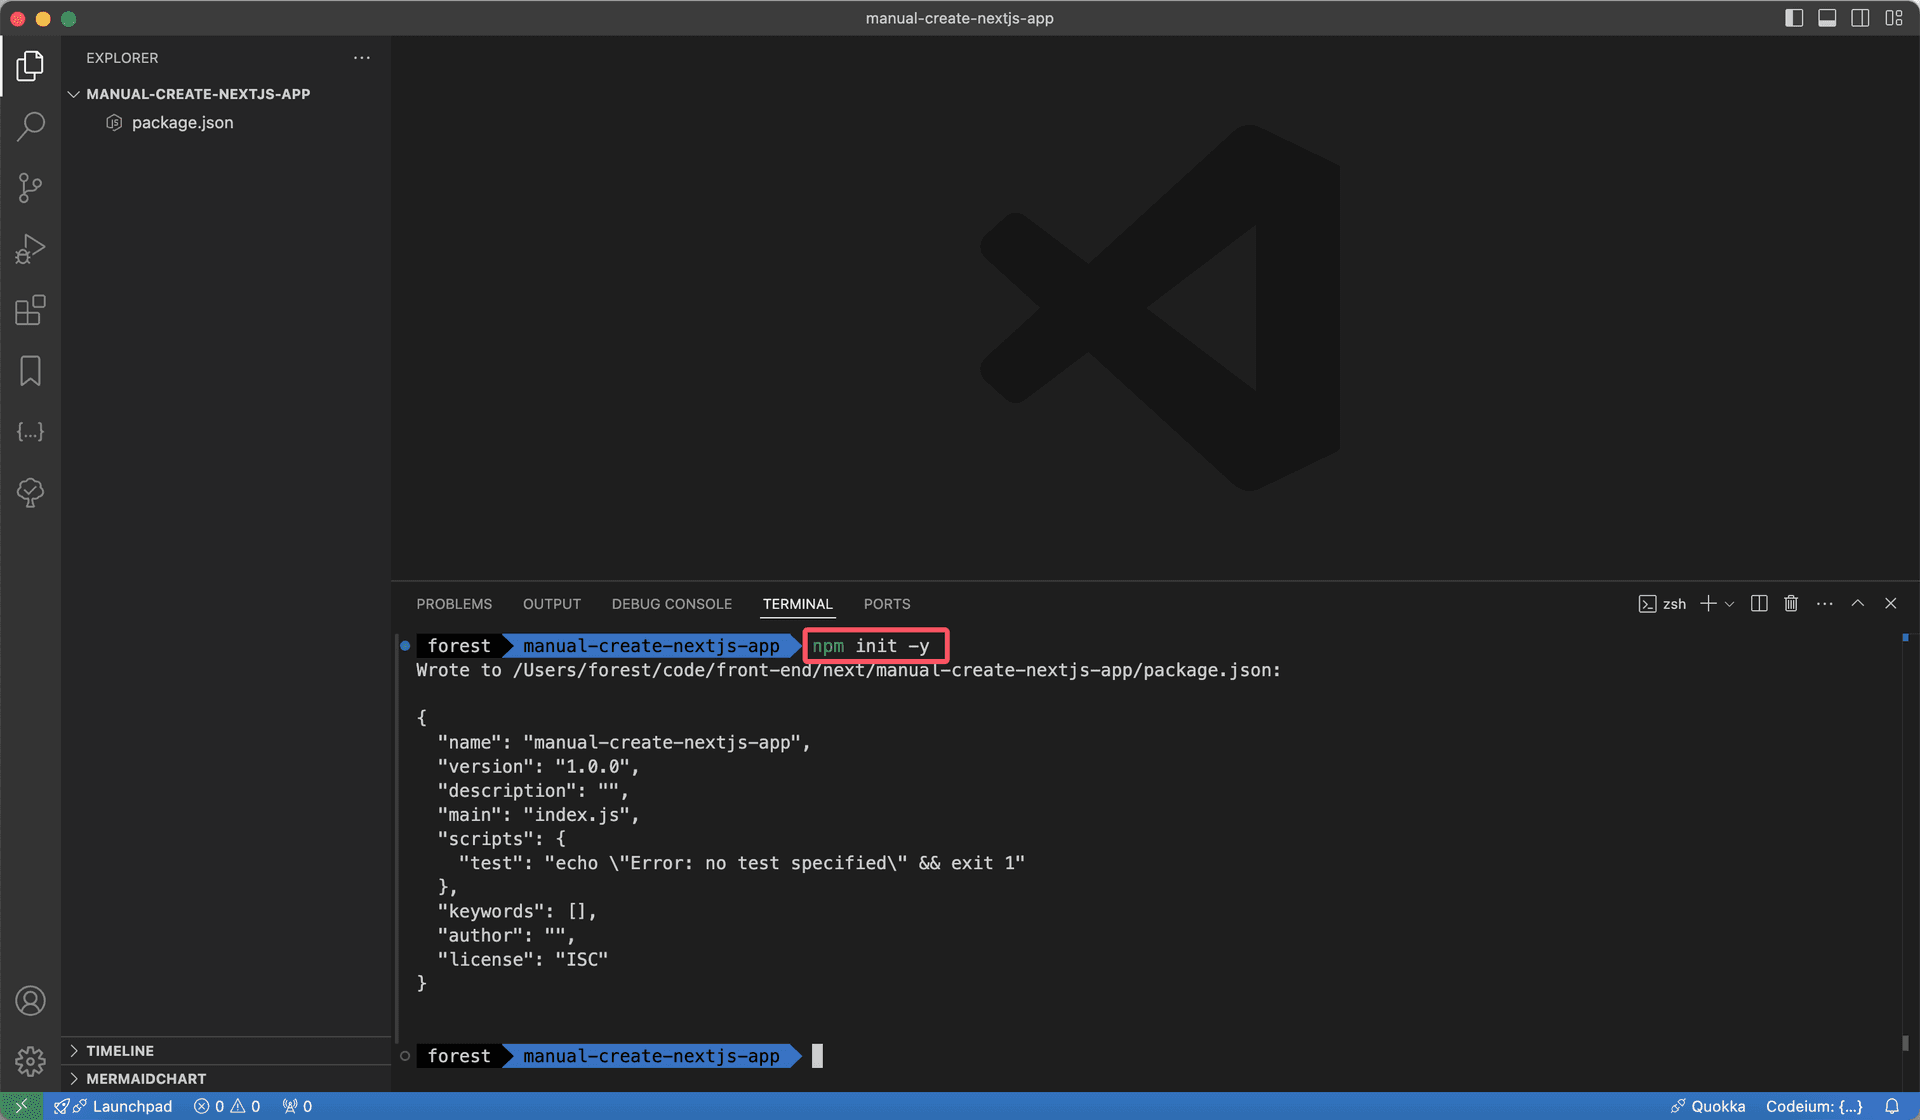Switch to the Output tab
1920x1120 pixels.
click(x=552, y=604)
